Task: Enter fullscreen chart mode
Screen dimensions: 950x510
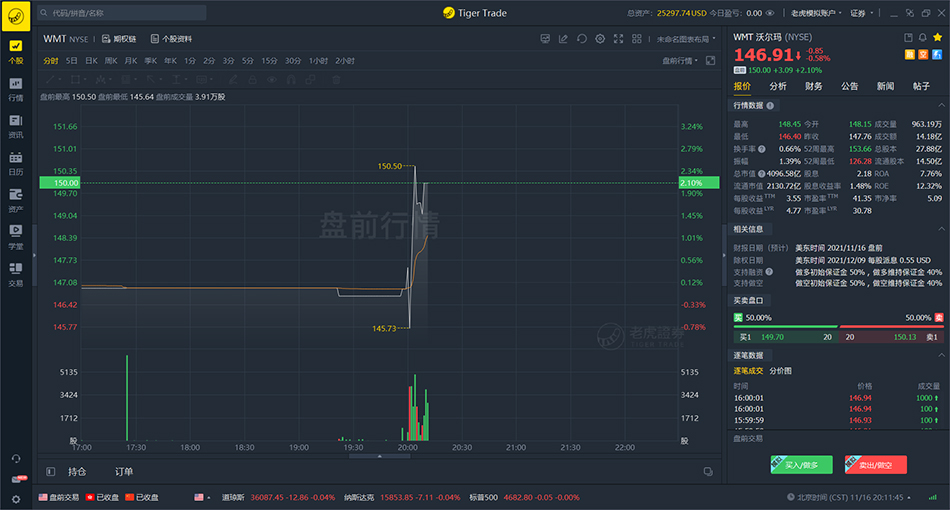Action: pos(618,39)
